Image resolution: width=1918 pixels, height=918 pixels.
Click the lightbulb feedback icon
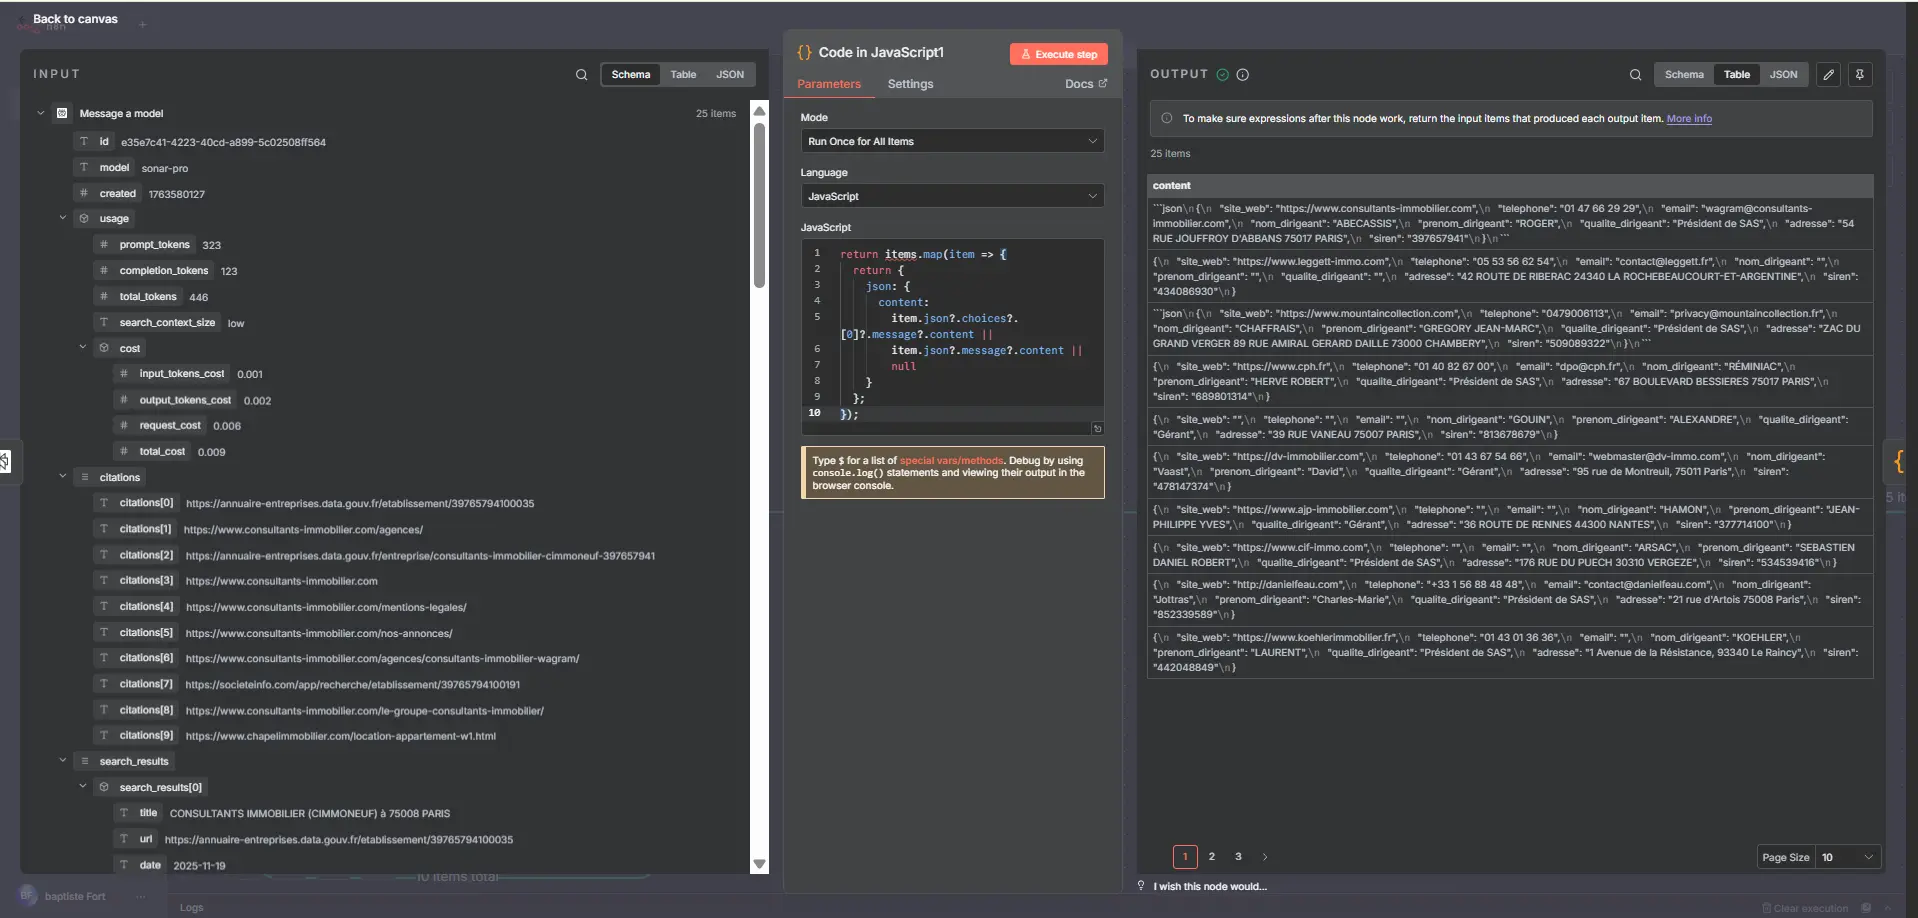tap(1141, 886)
